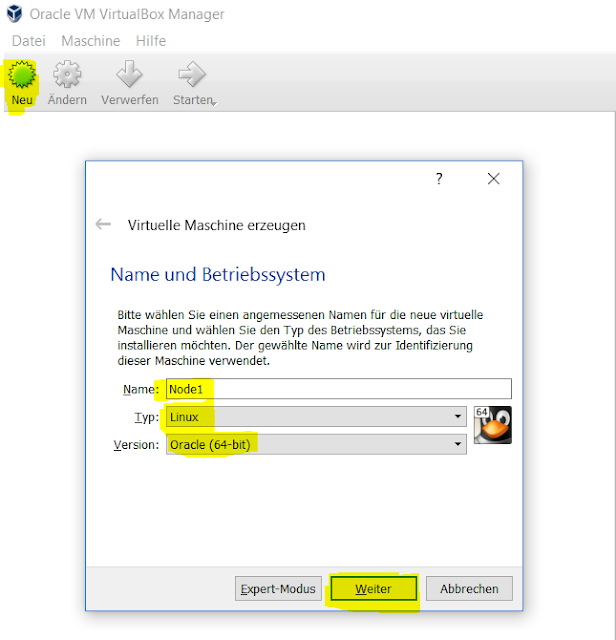Open the Version dropdown showing Oracle (64-bit)
616x640 pixels.
[x=316, y=444]
